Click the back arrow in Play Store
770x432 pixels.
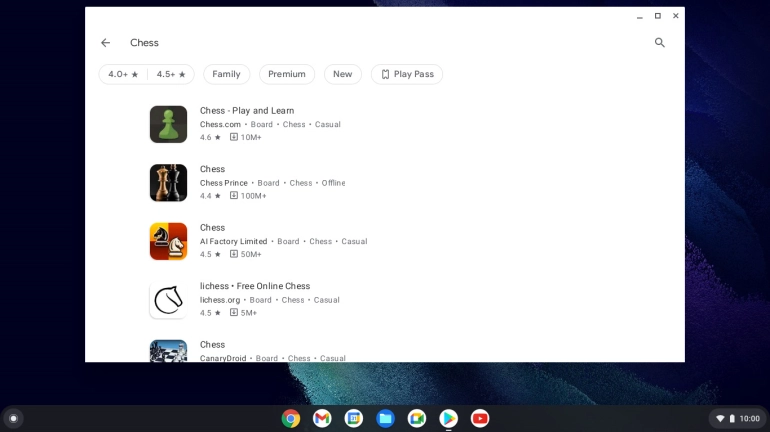[x=105, y=43]
